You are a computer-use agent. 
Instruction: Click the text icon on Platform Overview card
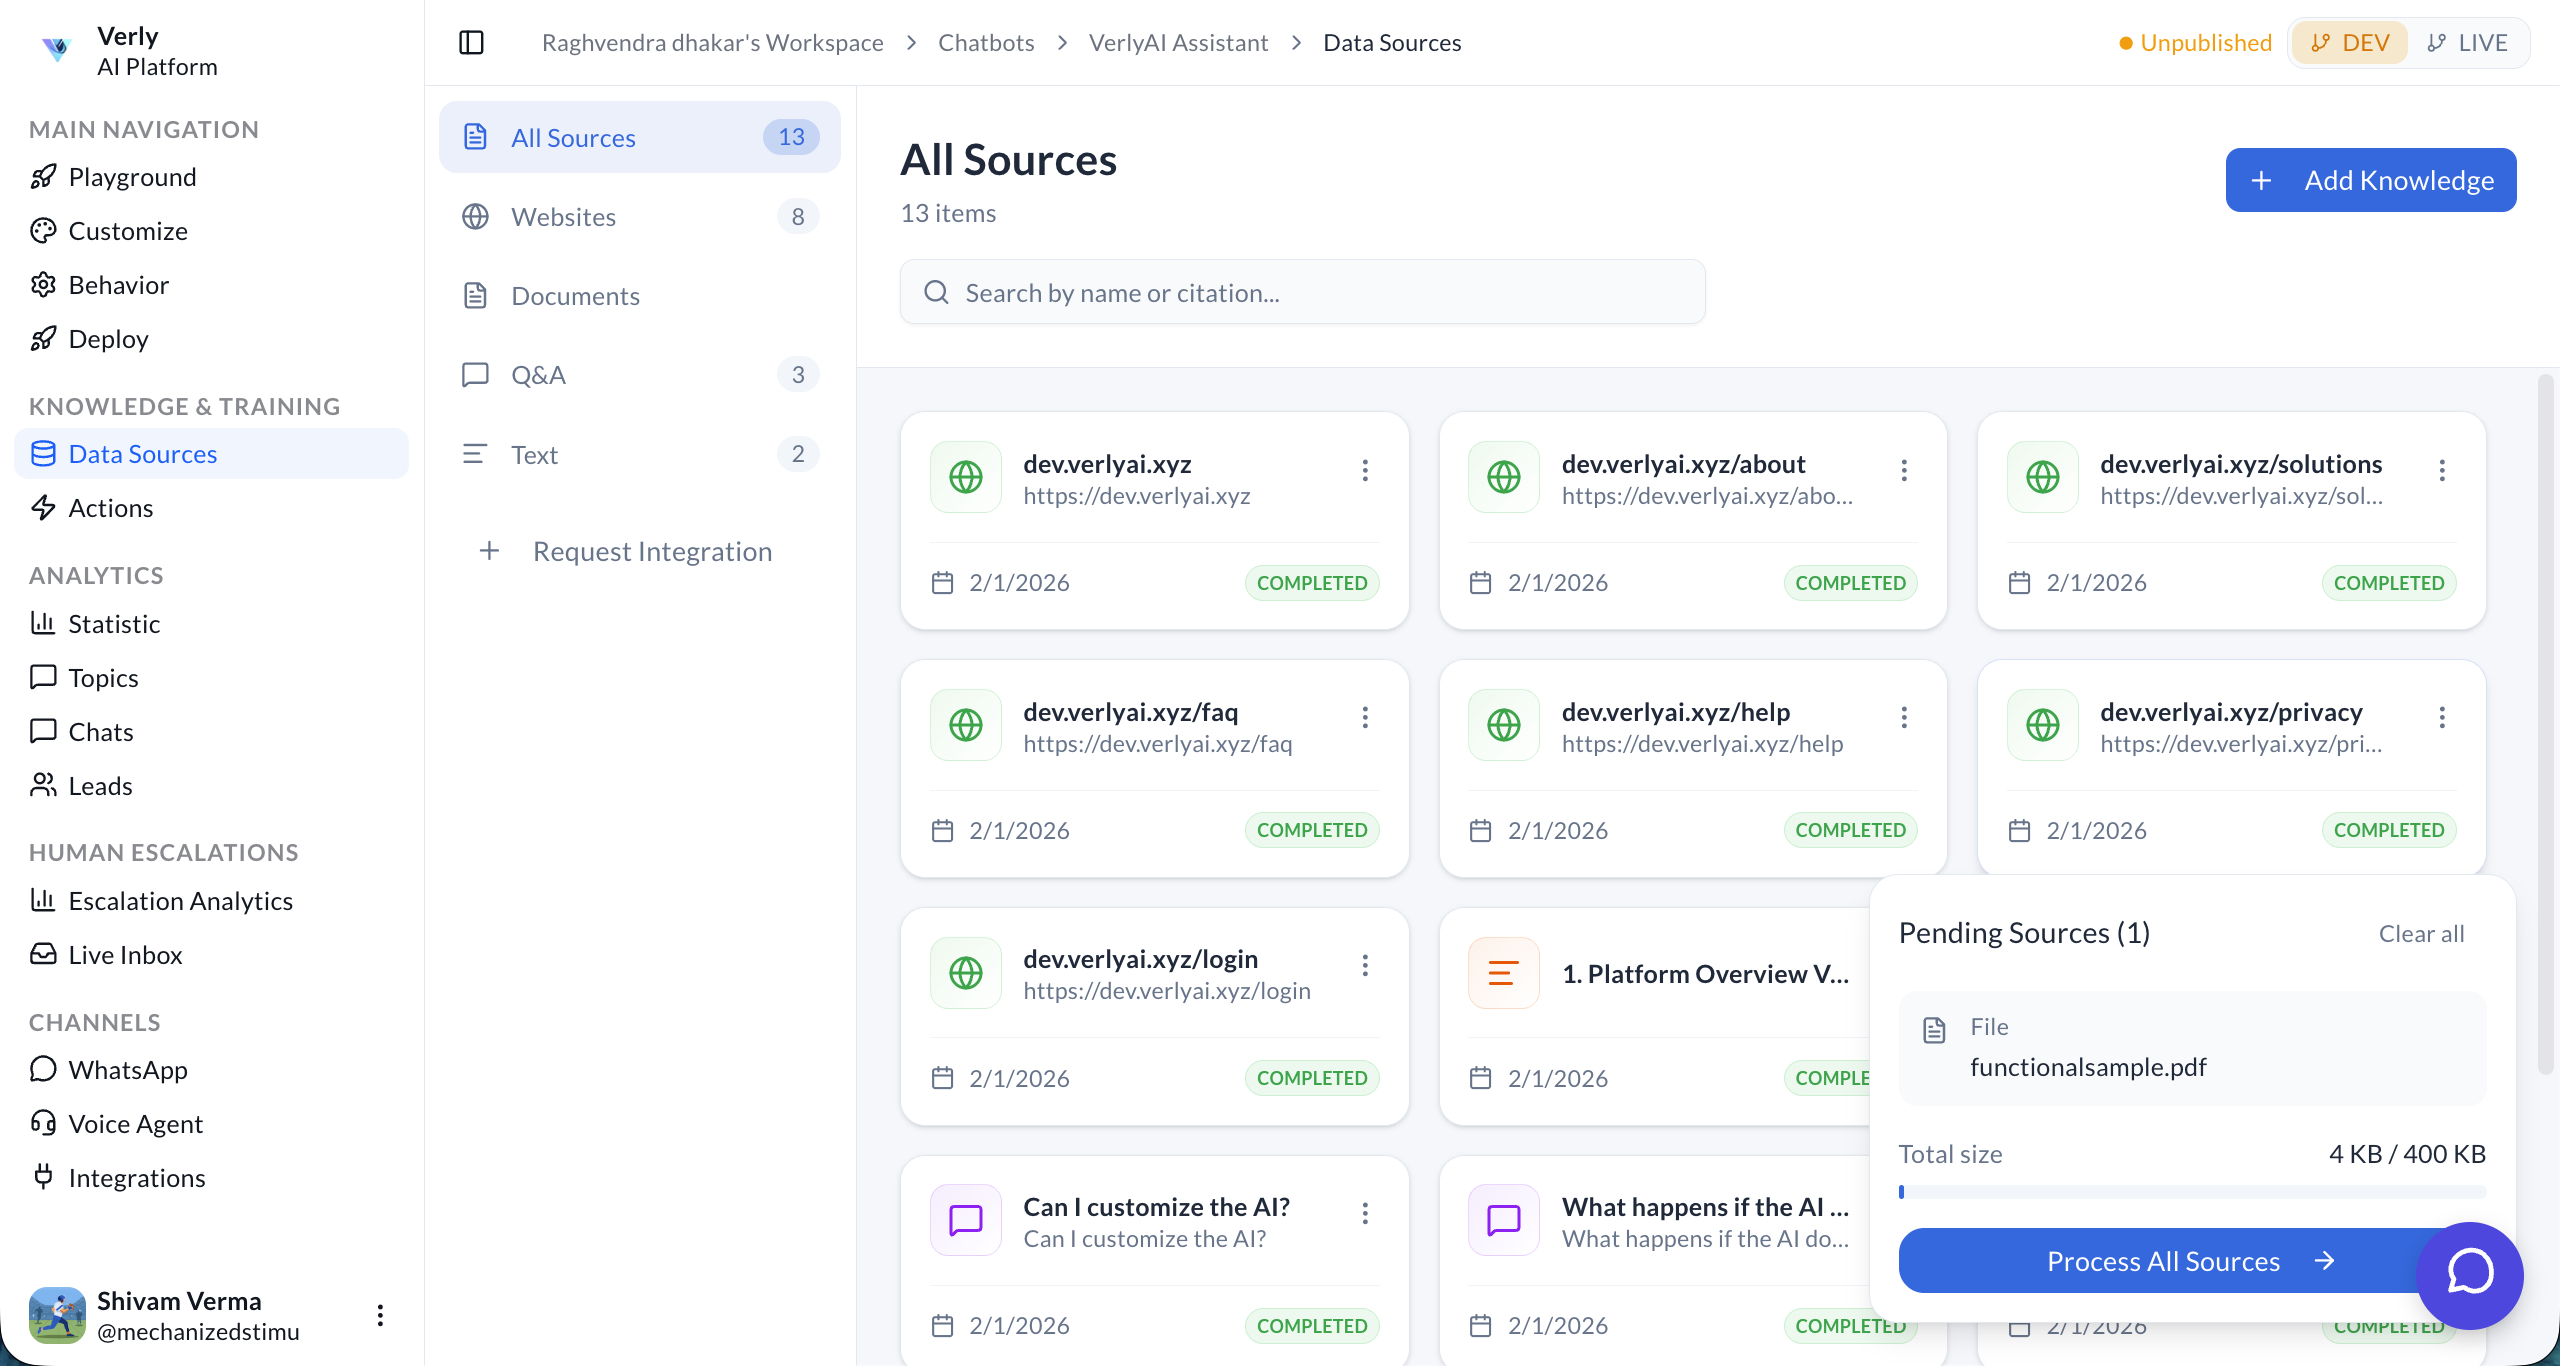[x=1503, y=973]
